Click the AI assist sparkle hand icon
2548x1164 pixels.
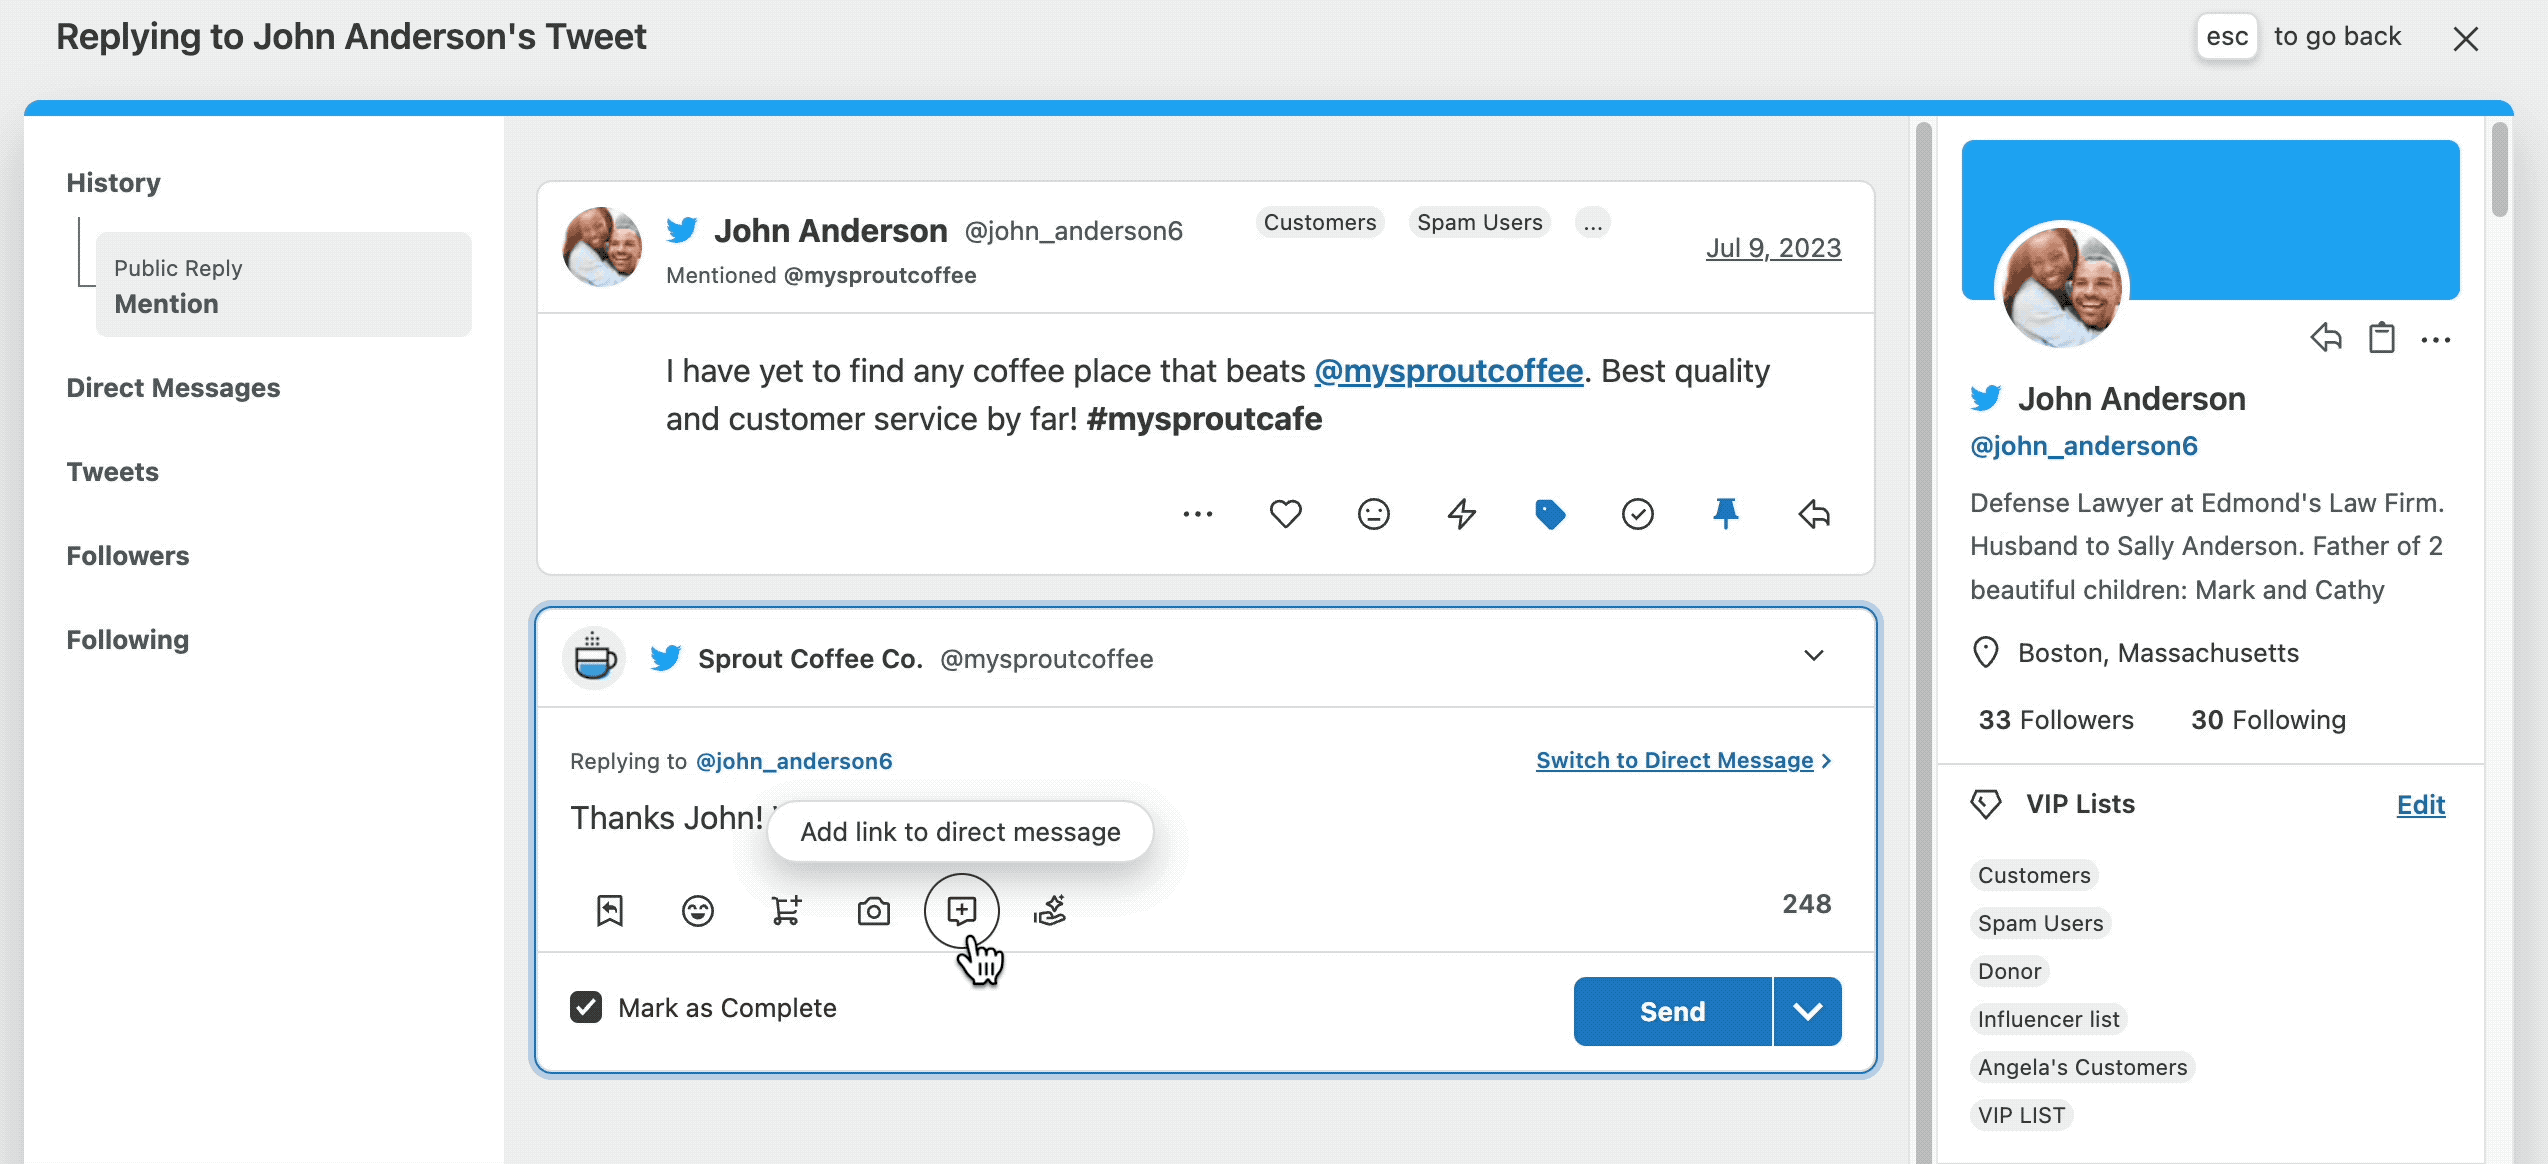(x=1050, y=910)
